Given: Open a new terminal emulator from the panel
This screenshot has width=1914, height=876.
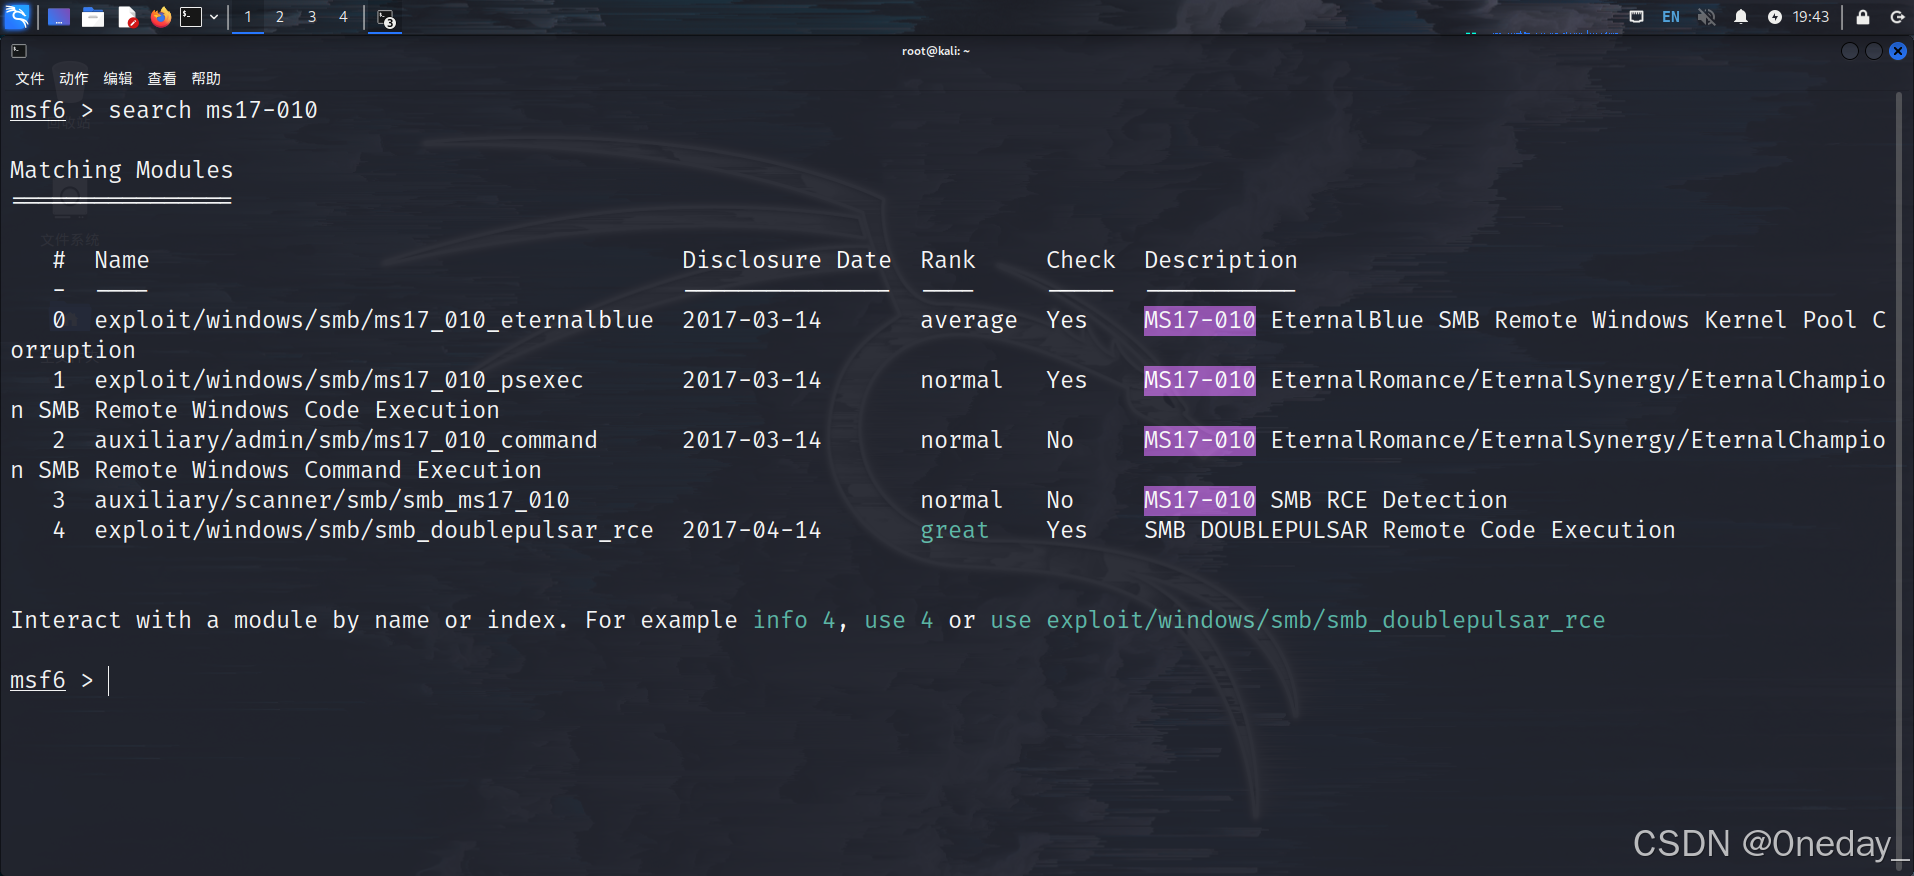Looking at the screenshot, I should pos(191,17).
